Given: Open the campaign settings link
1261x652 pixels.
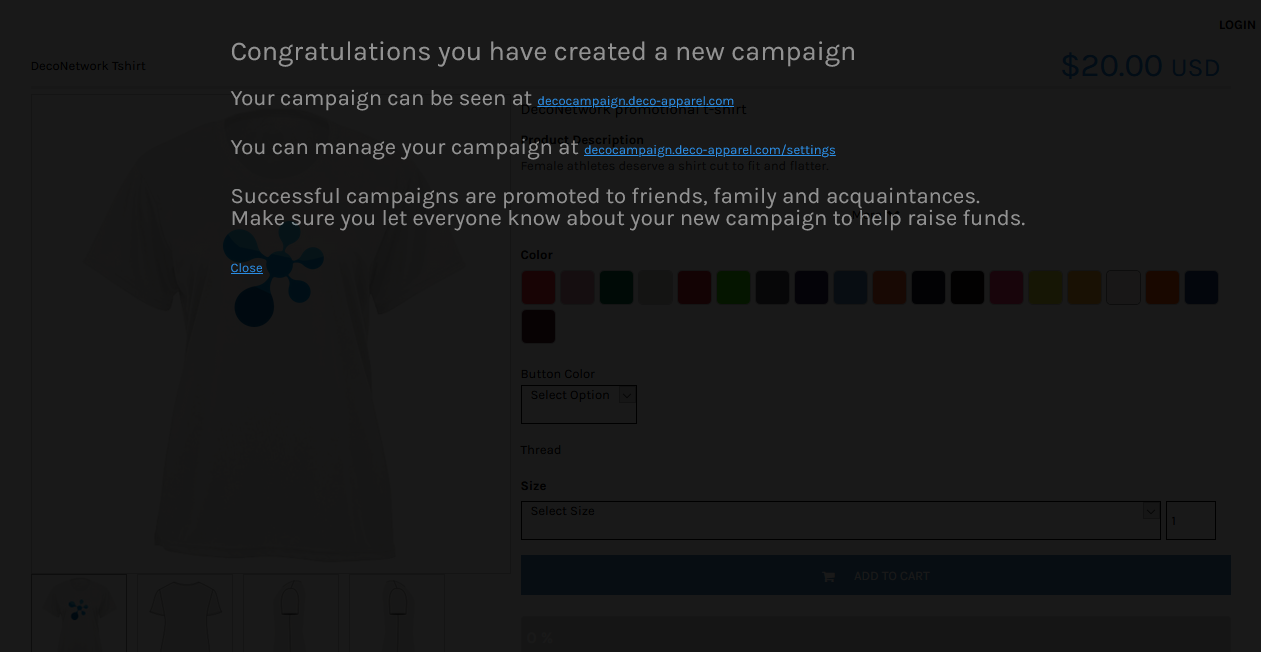Looking at the screenshot, I should pos(709,149).
